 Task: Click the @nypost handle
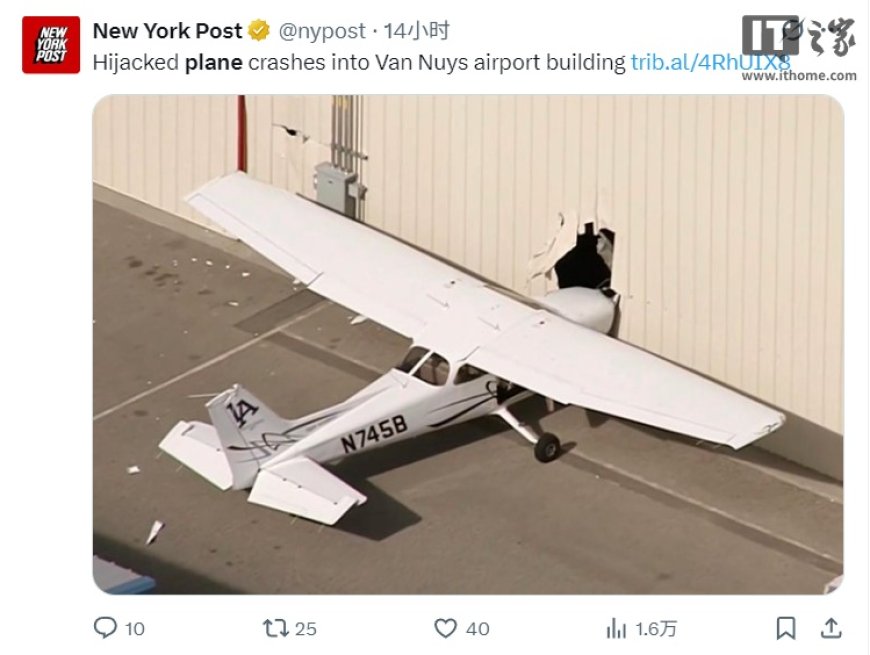point(322,31)
